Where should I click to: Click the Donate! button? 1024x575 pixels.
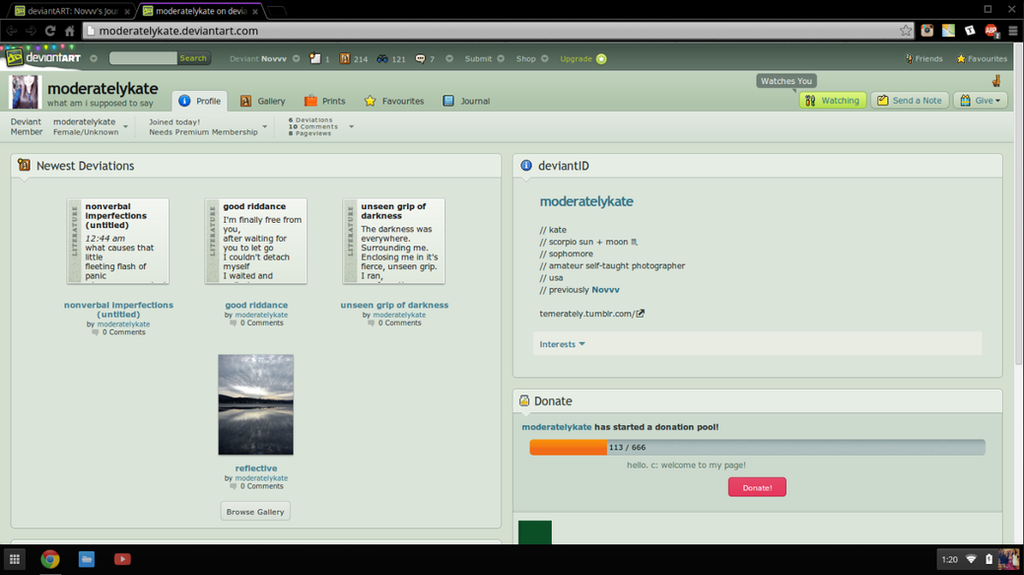point(757,487)
